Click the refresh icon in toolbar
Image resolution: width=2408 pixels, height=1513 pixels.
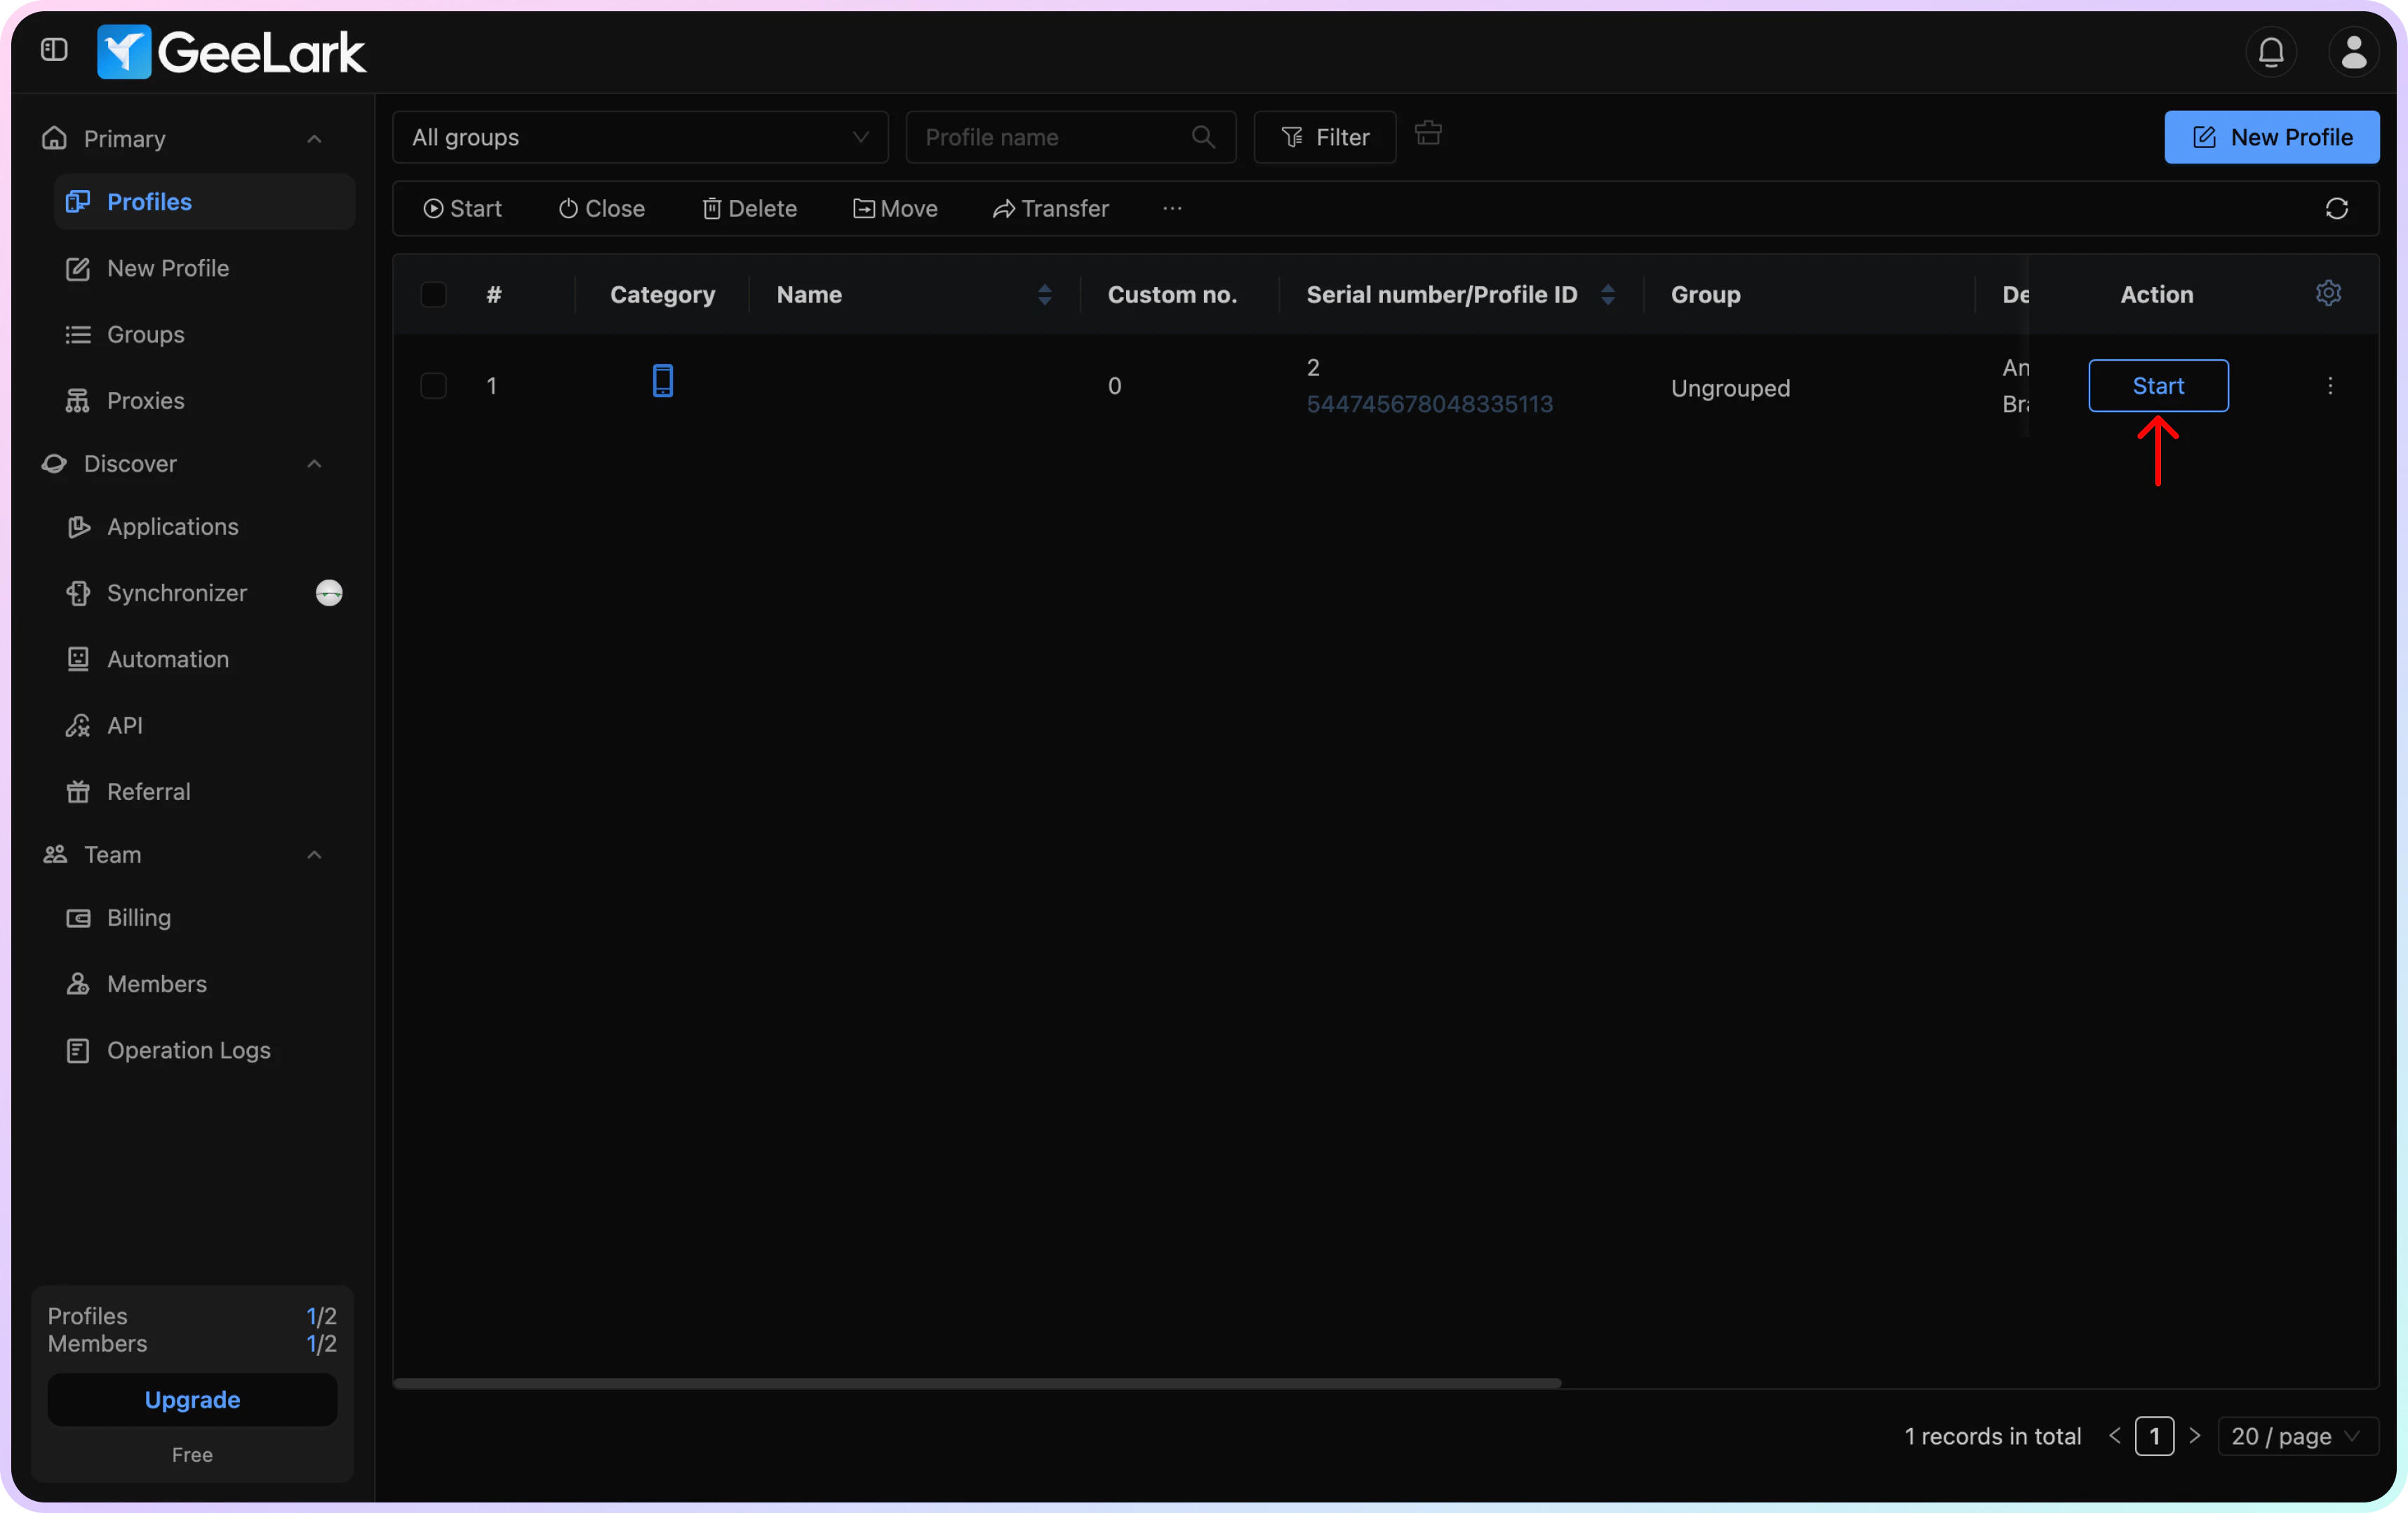pyautogui.click(x=2336, y=209)
